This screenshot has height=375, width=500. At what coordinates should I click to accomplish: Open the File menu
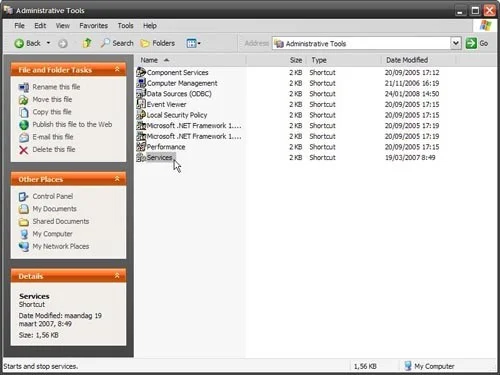pos(19,26)
